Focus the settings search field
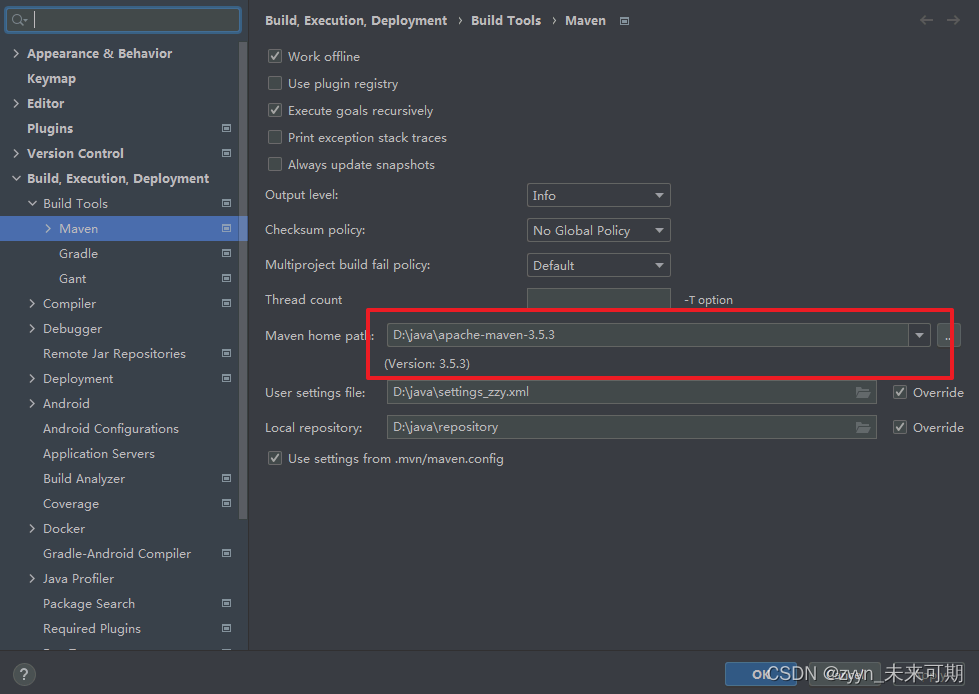The width and height of the screenshot is (979, 694). (123, 20)
